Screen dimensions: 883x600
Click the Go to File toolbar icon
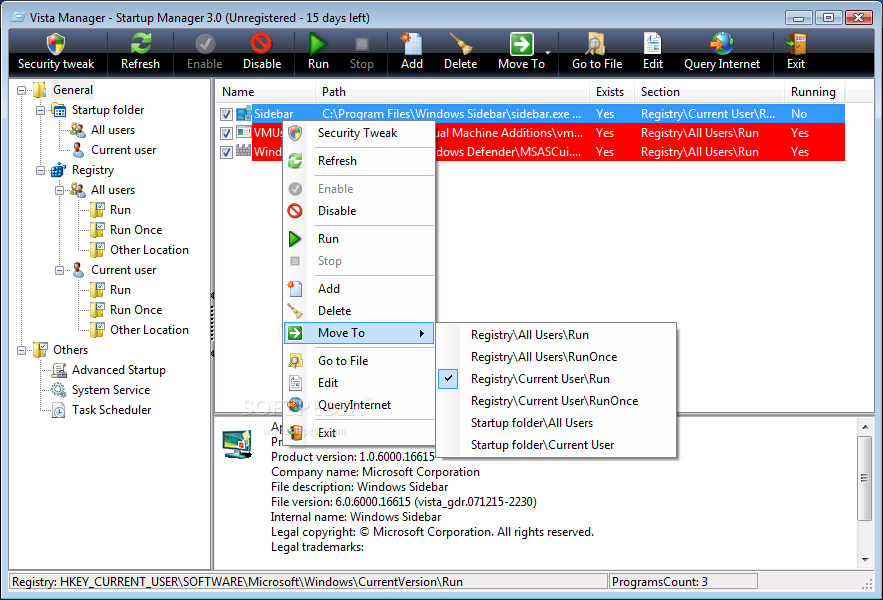596,43
